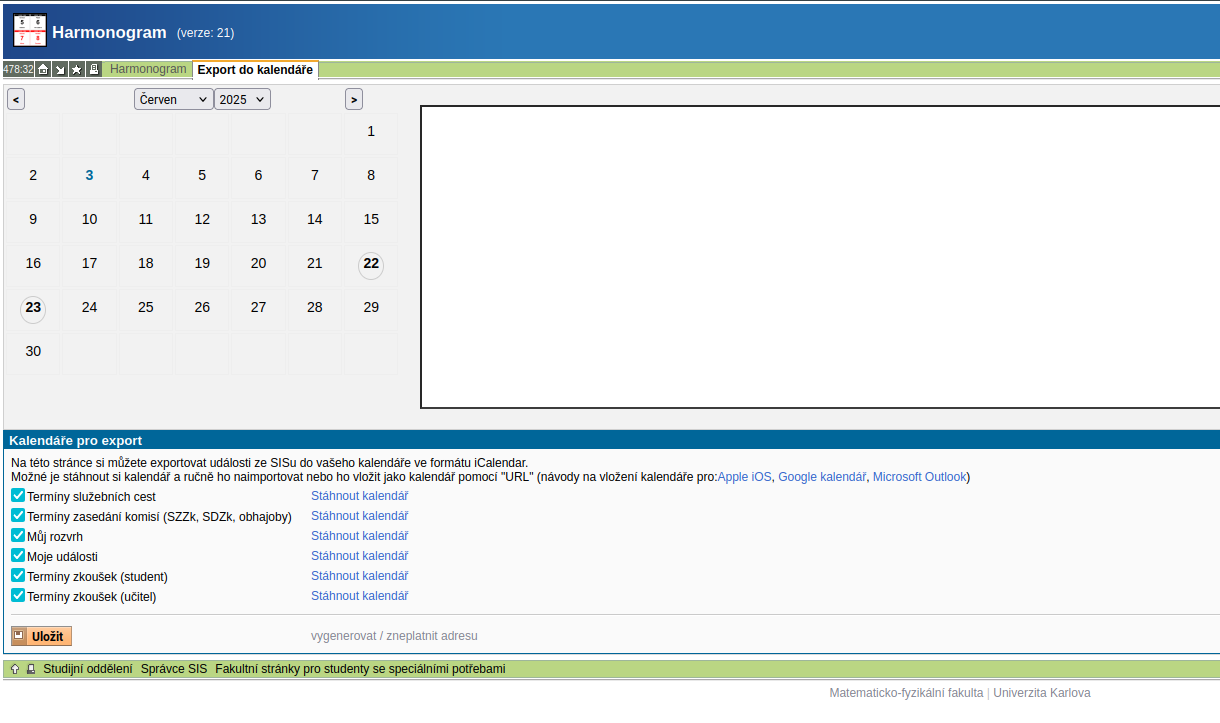1220x723 pixels.
Task: Click the print icon next to the star
Action: pyautogui.click(x=93, y=70)
